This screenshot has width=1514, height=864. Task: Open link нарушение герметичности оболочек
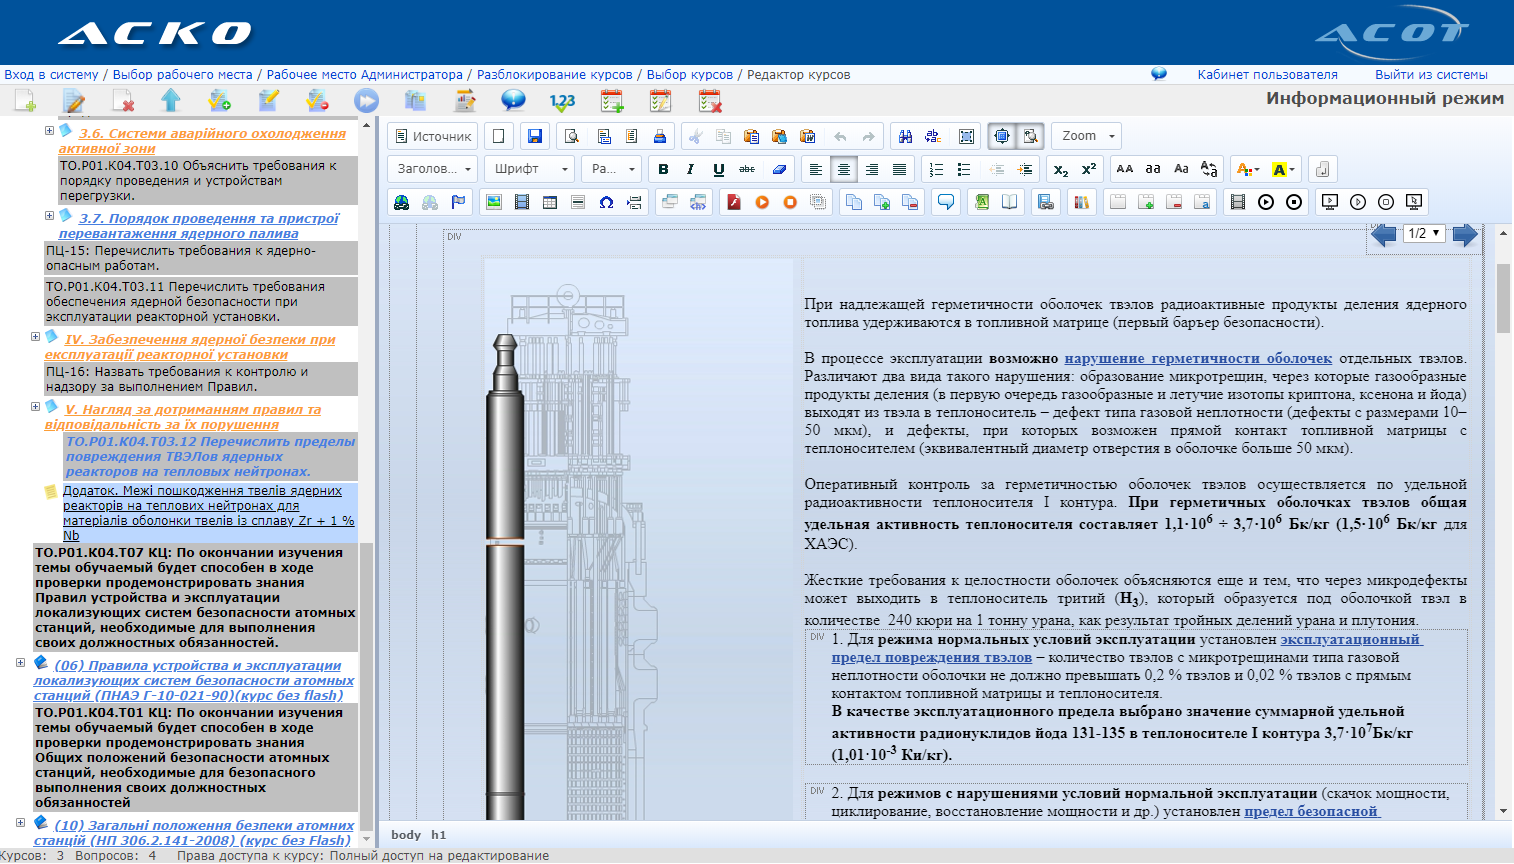(1198, 358)
